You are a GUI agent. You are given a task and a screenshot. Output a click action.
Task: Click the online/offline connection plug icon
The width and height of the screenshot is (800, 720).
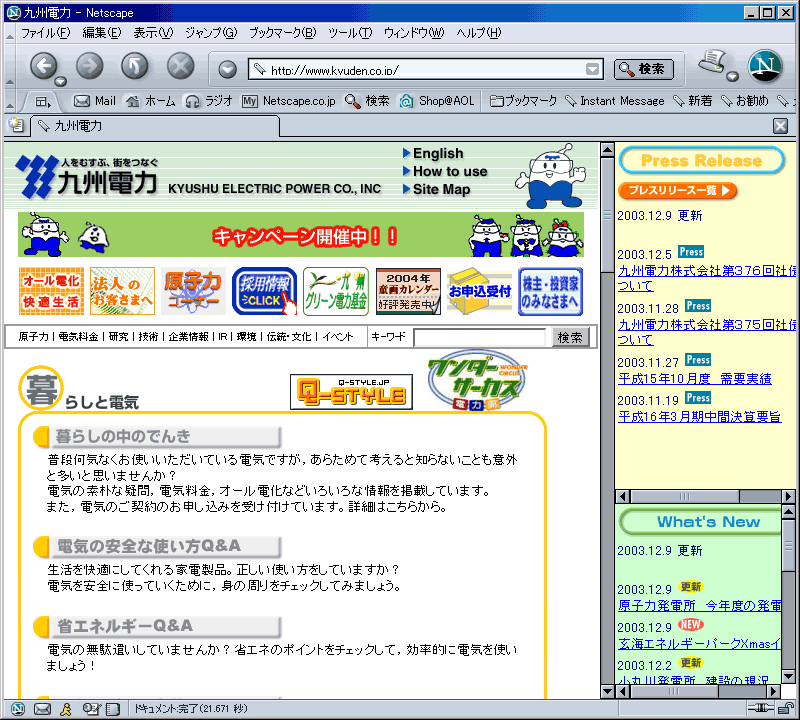761,708
